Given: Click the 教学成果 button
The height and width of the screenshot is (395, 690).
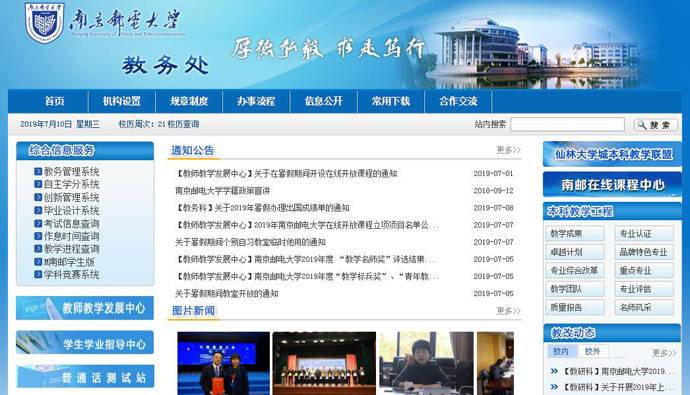Looking at the screenshot, I should click(576, 234).
